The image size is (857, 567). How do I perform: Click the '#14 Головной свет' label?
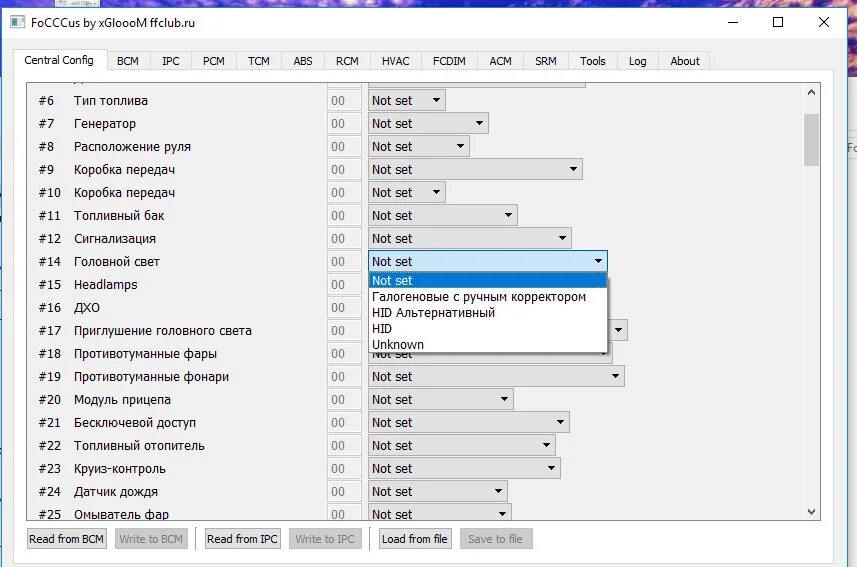click(99, 262)
